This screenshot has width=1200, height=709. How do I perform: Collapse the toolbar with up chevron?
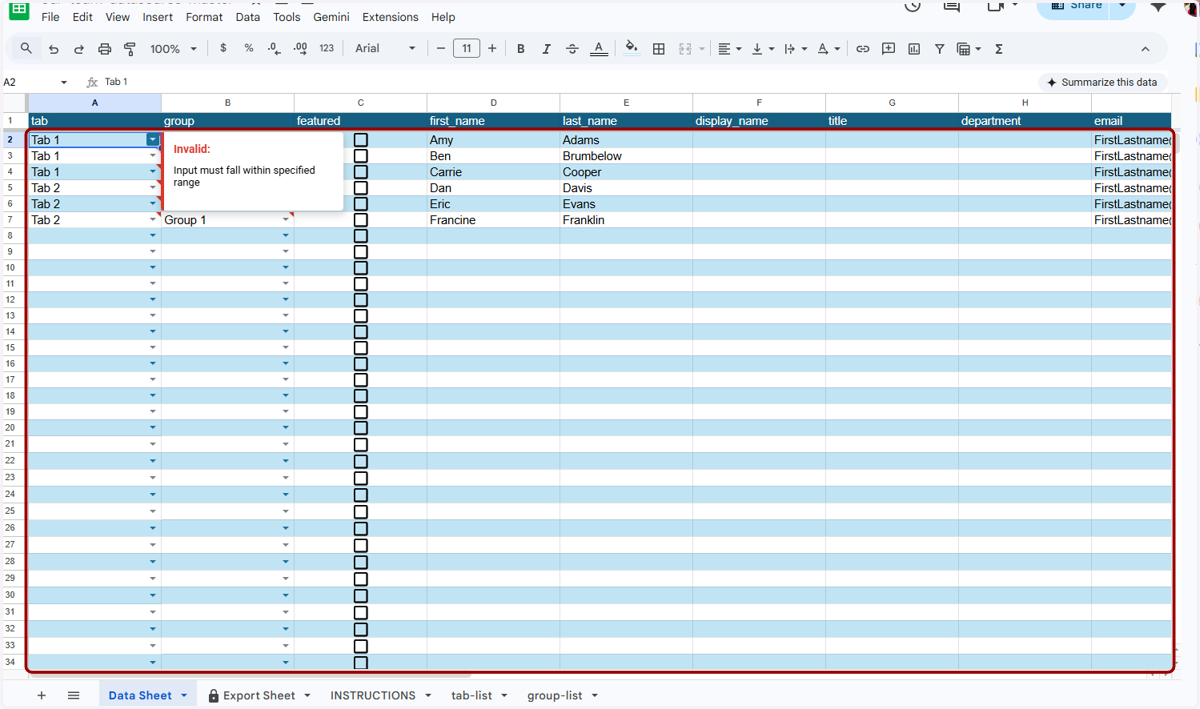pyautogui.click(x=1145, y=48)
